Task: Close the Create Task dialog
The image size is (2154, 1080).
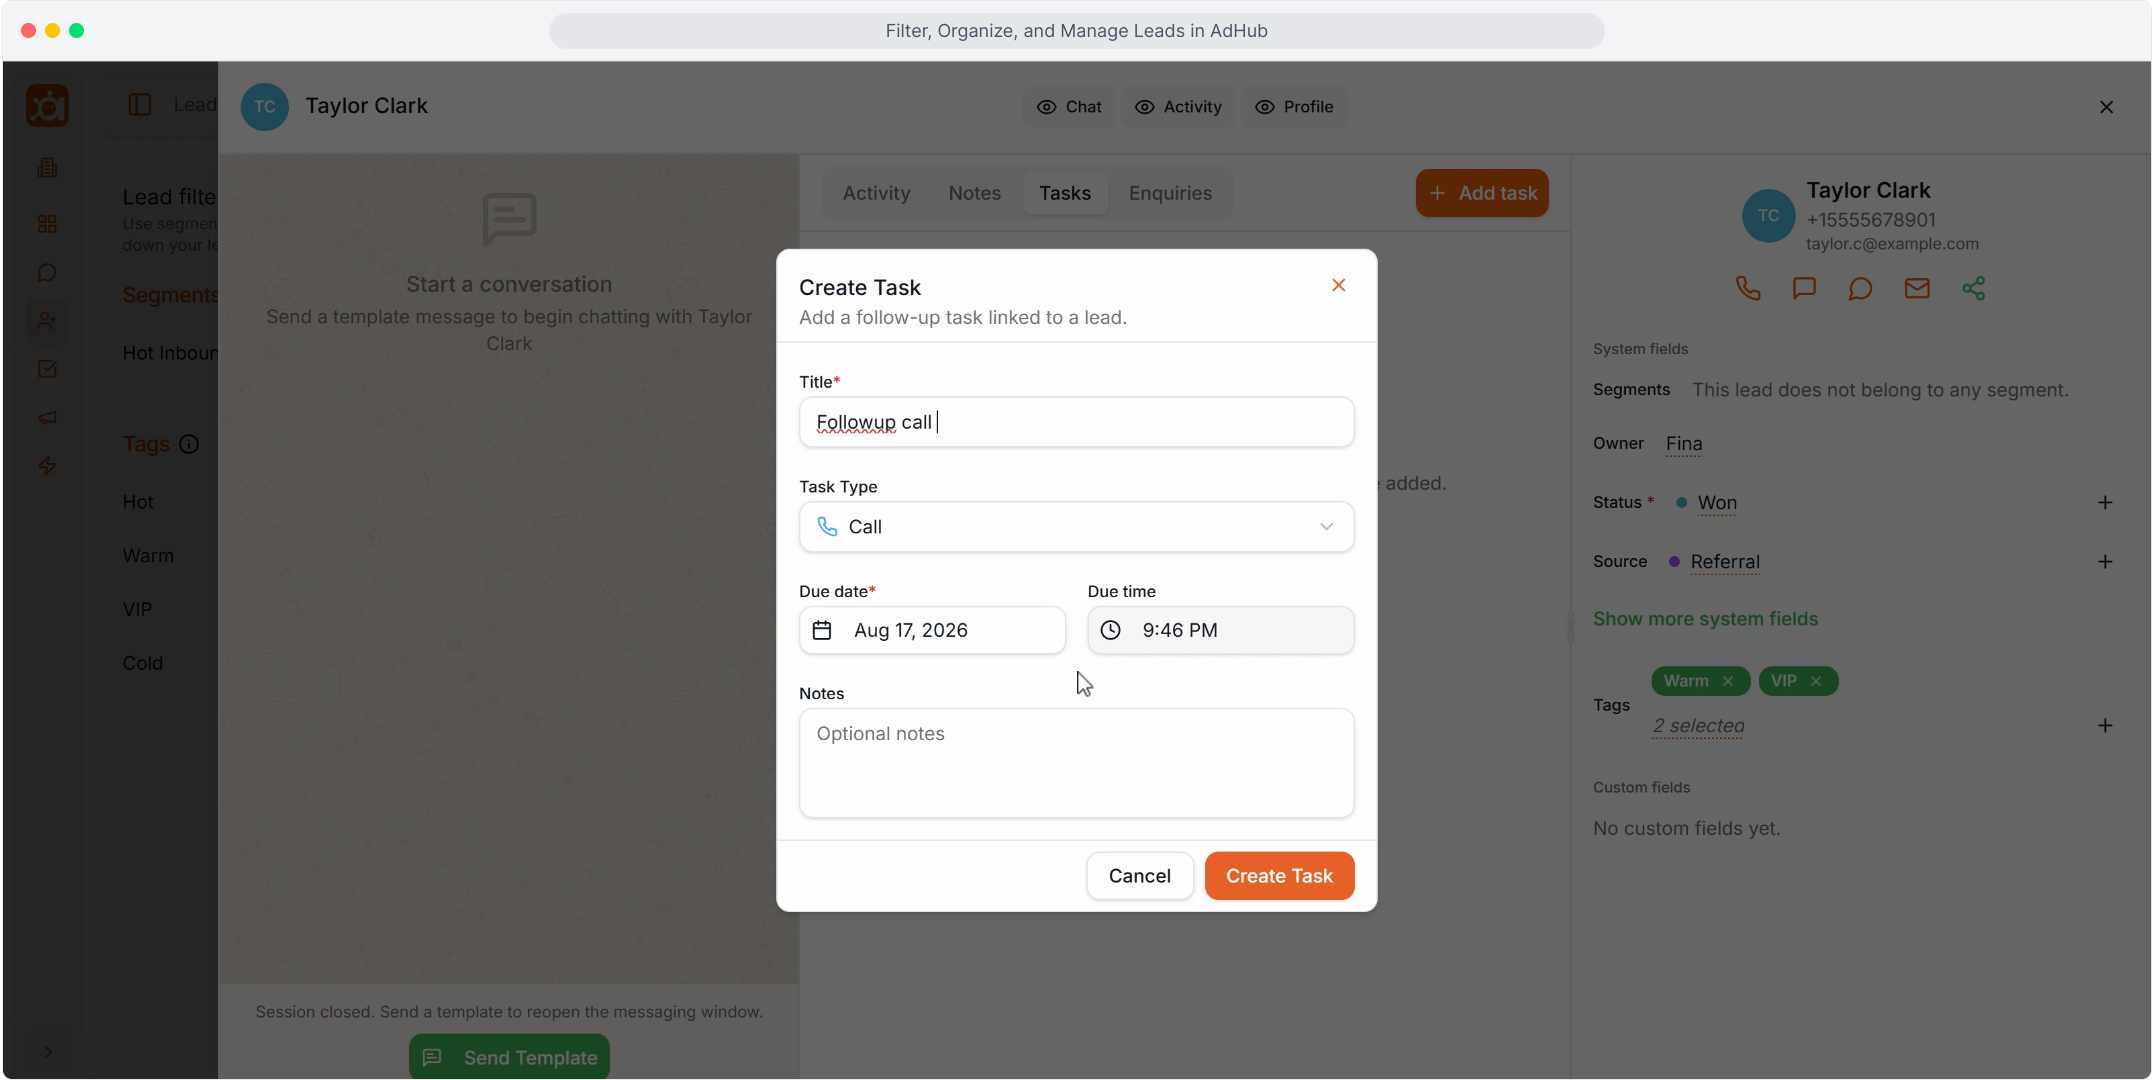Action: 1338,285
